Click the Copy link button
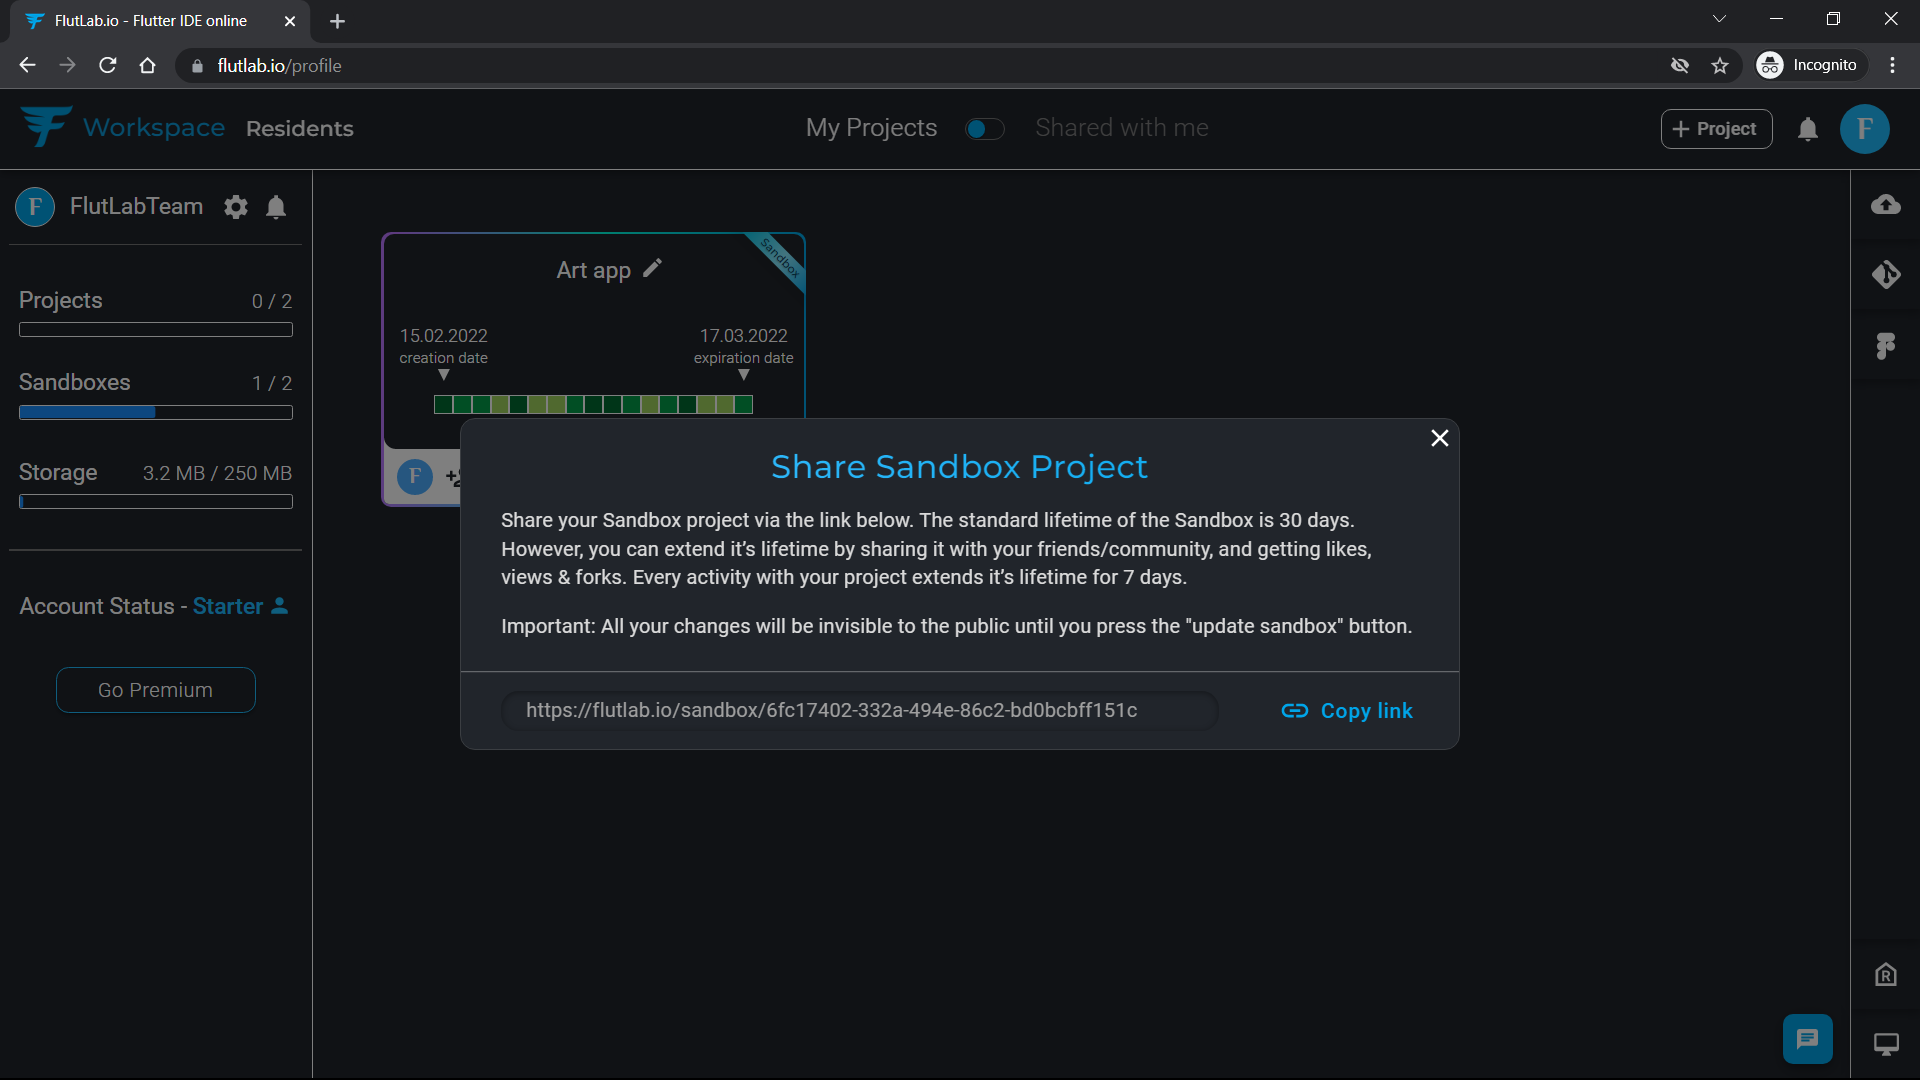This screenshot has height=1080, width=1920. 1347,711
